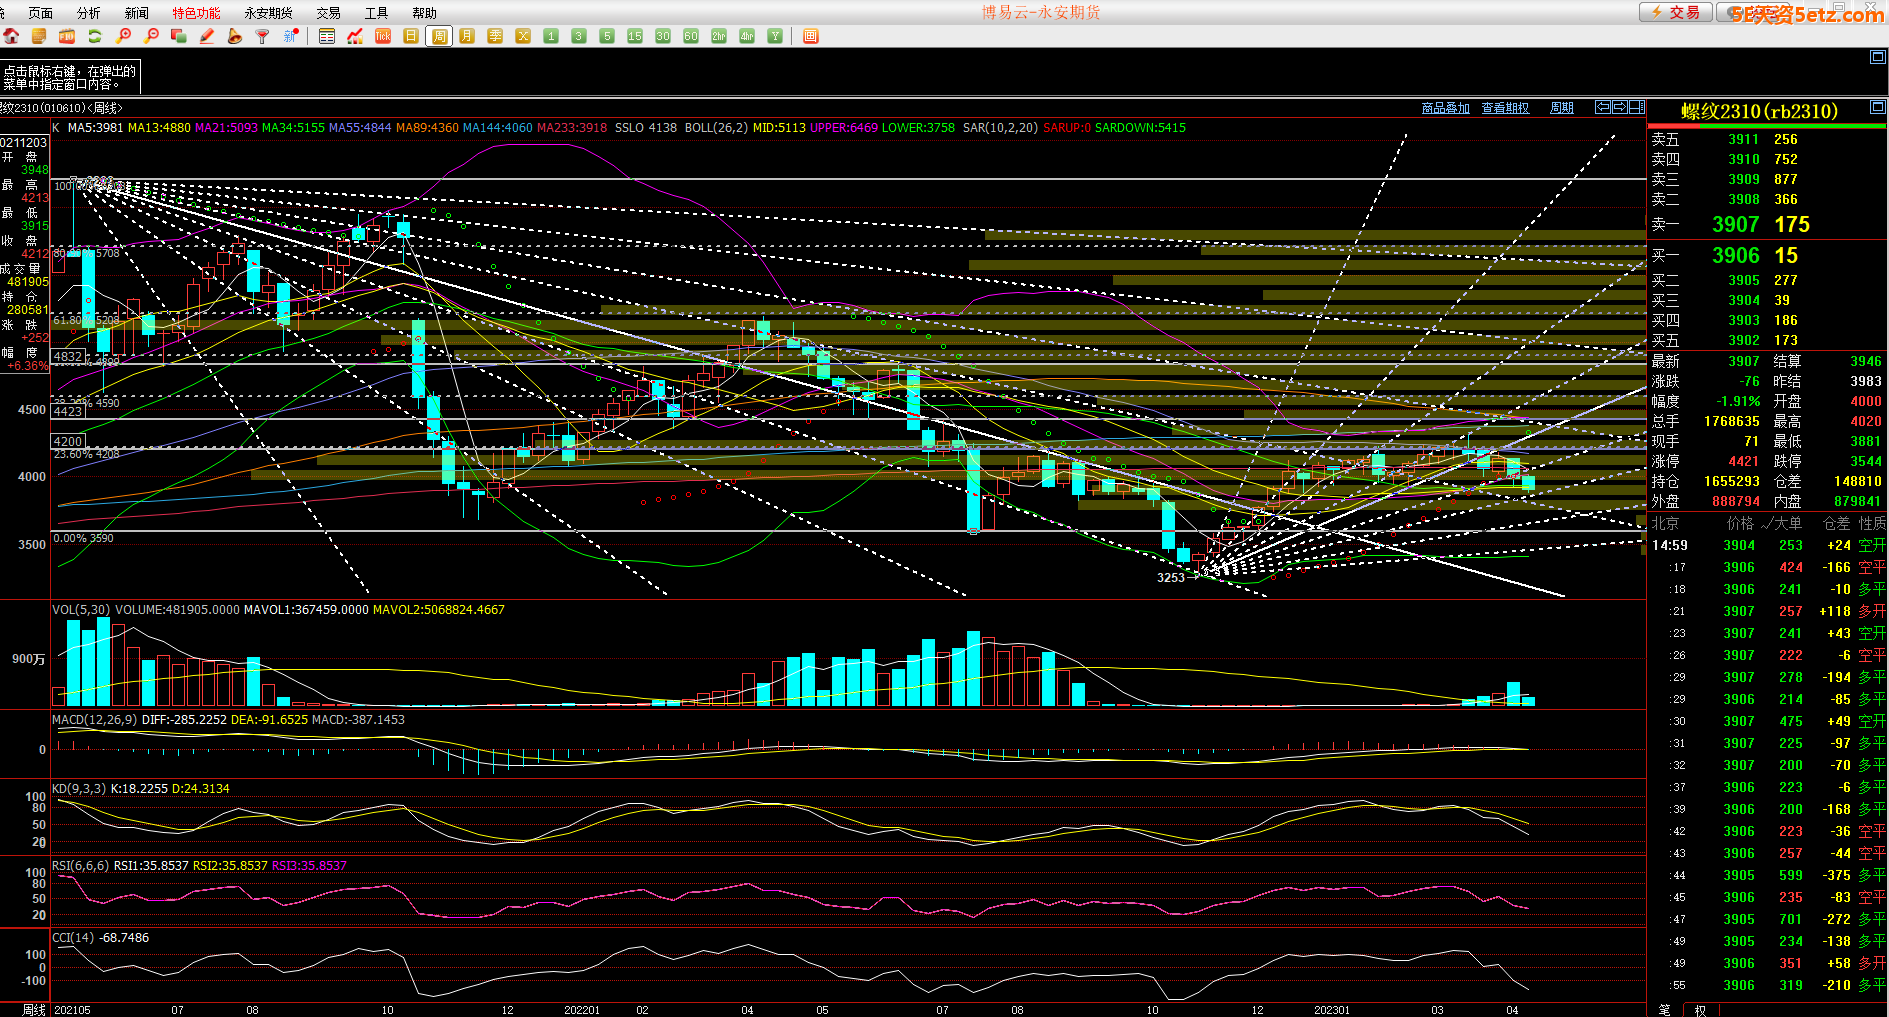This screenshot has width=1889, height=1017.
Task: Click the orange X custom period icon
Action: (x=523, y=36)
